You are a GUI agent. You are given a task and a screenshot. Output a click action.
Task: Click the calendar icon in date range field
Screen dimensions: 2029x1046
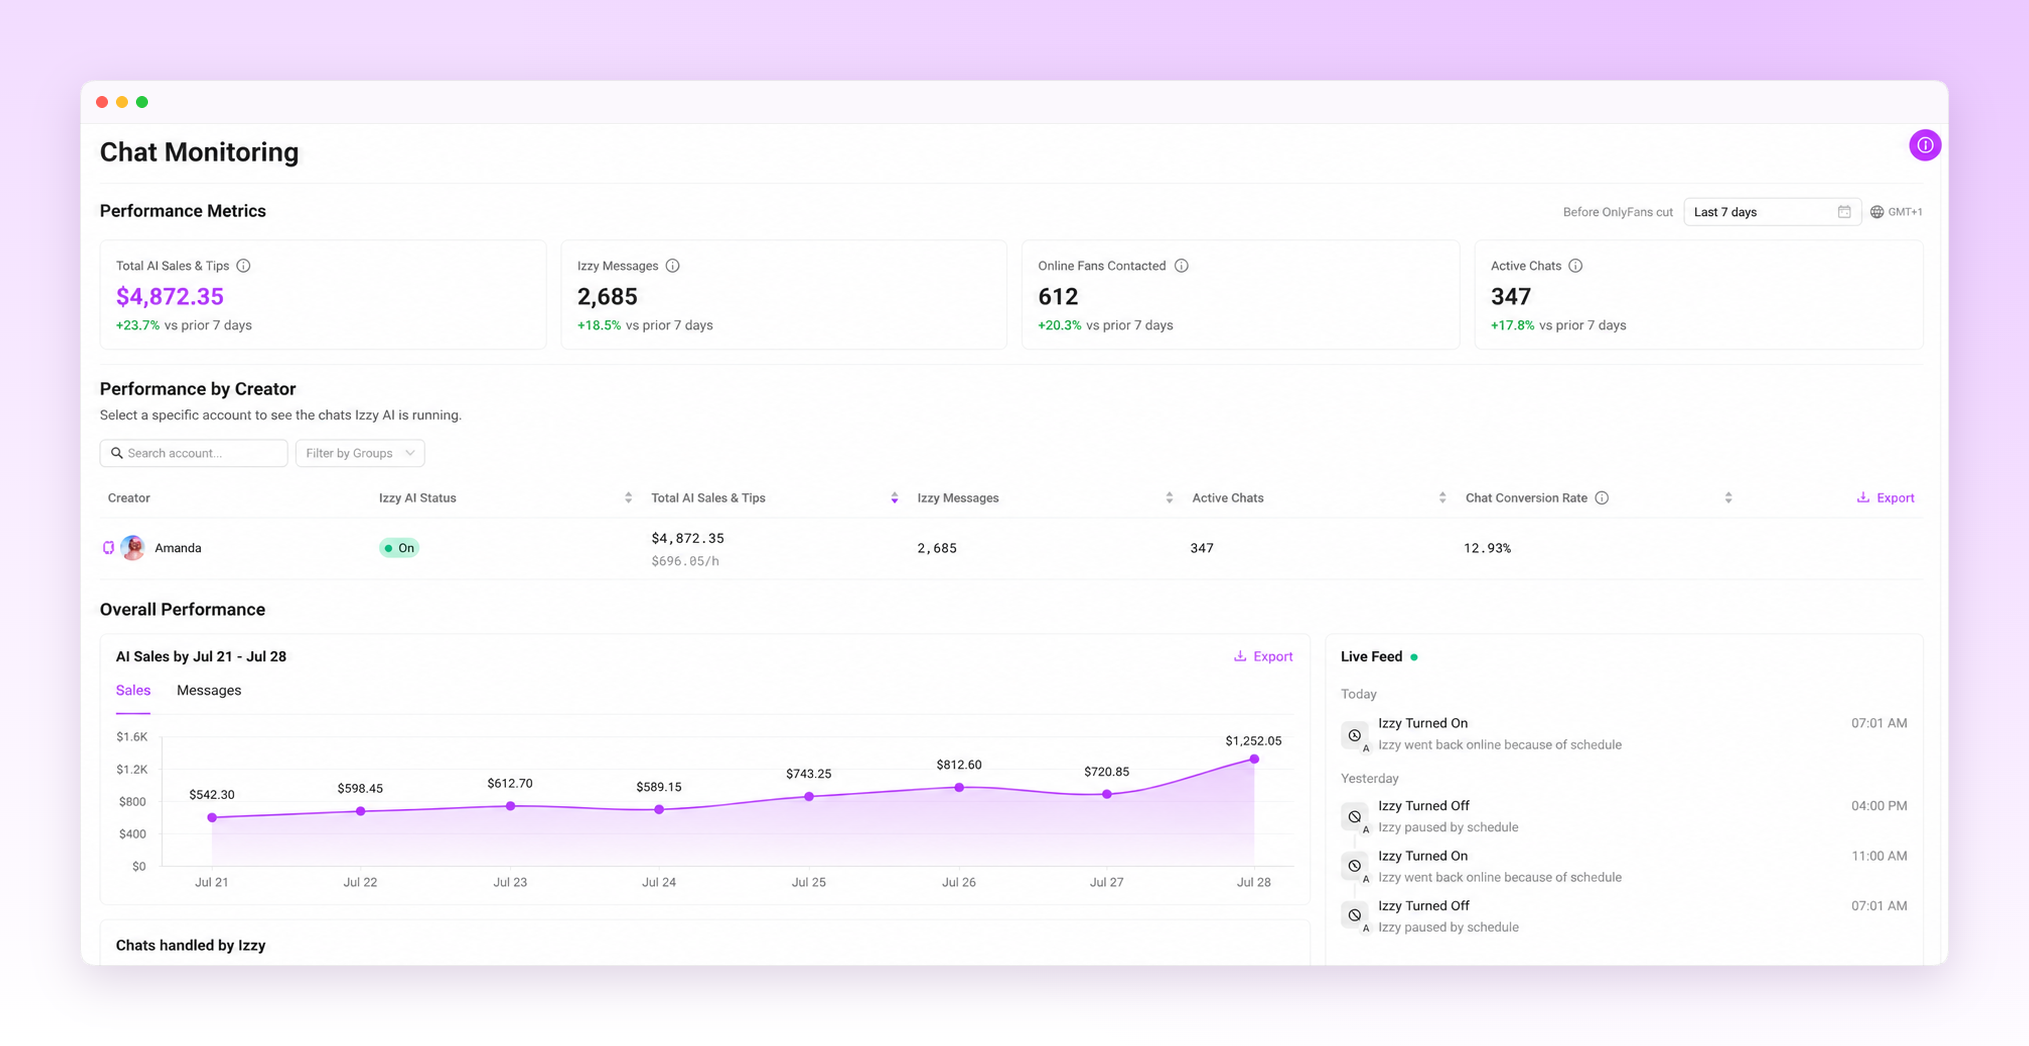(1843, 212)
